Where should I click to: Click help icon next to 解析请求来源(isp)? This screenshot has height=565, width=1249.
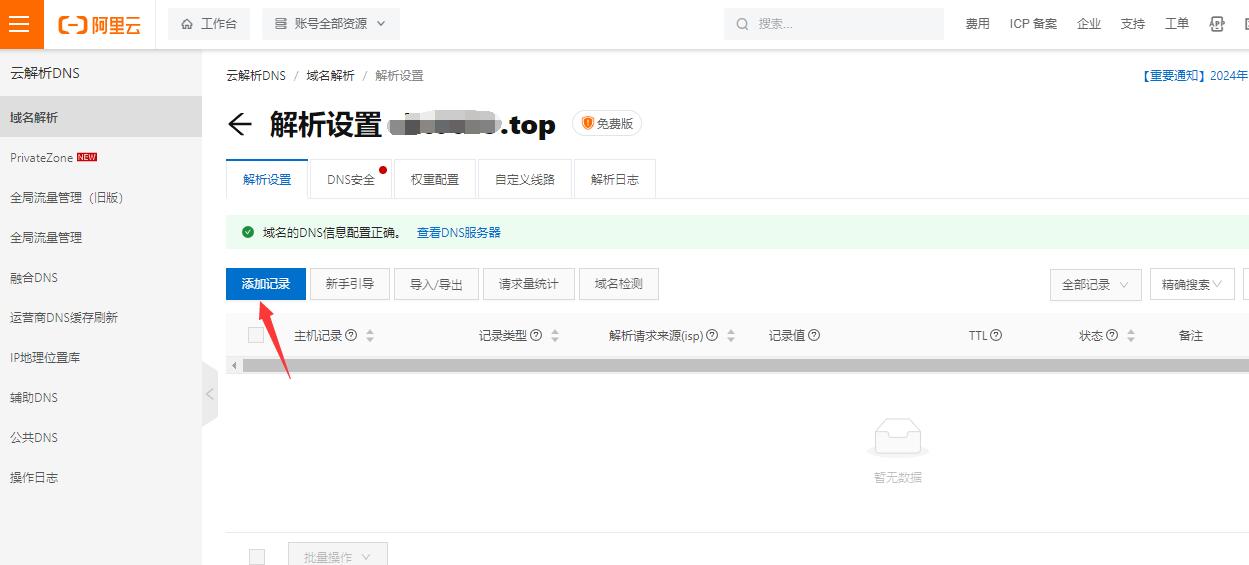[x=712, y=336]
